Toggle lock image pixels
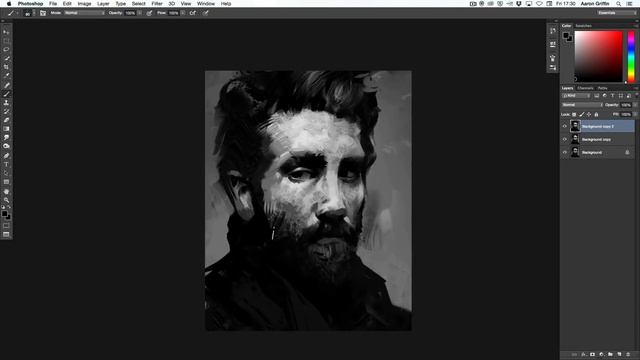 coord(582,115)
